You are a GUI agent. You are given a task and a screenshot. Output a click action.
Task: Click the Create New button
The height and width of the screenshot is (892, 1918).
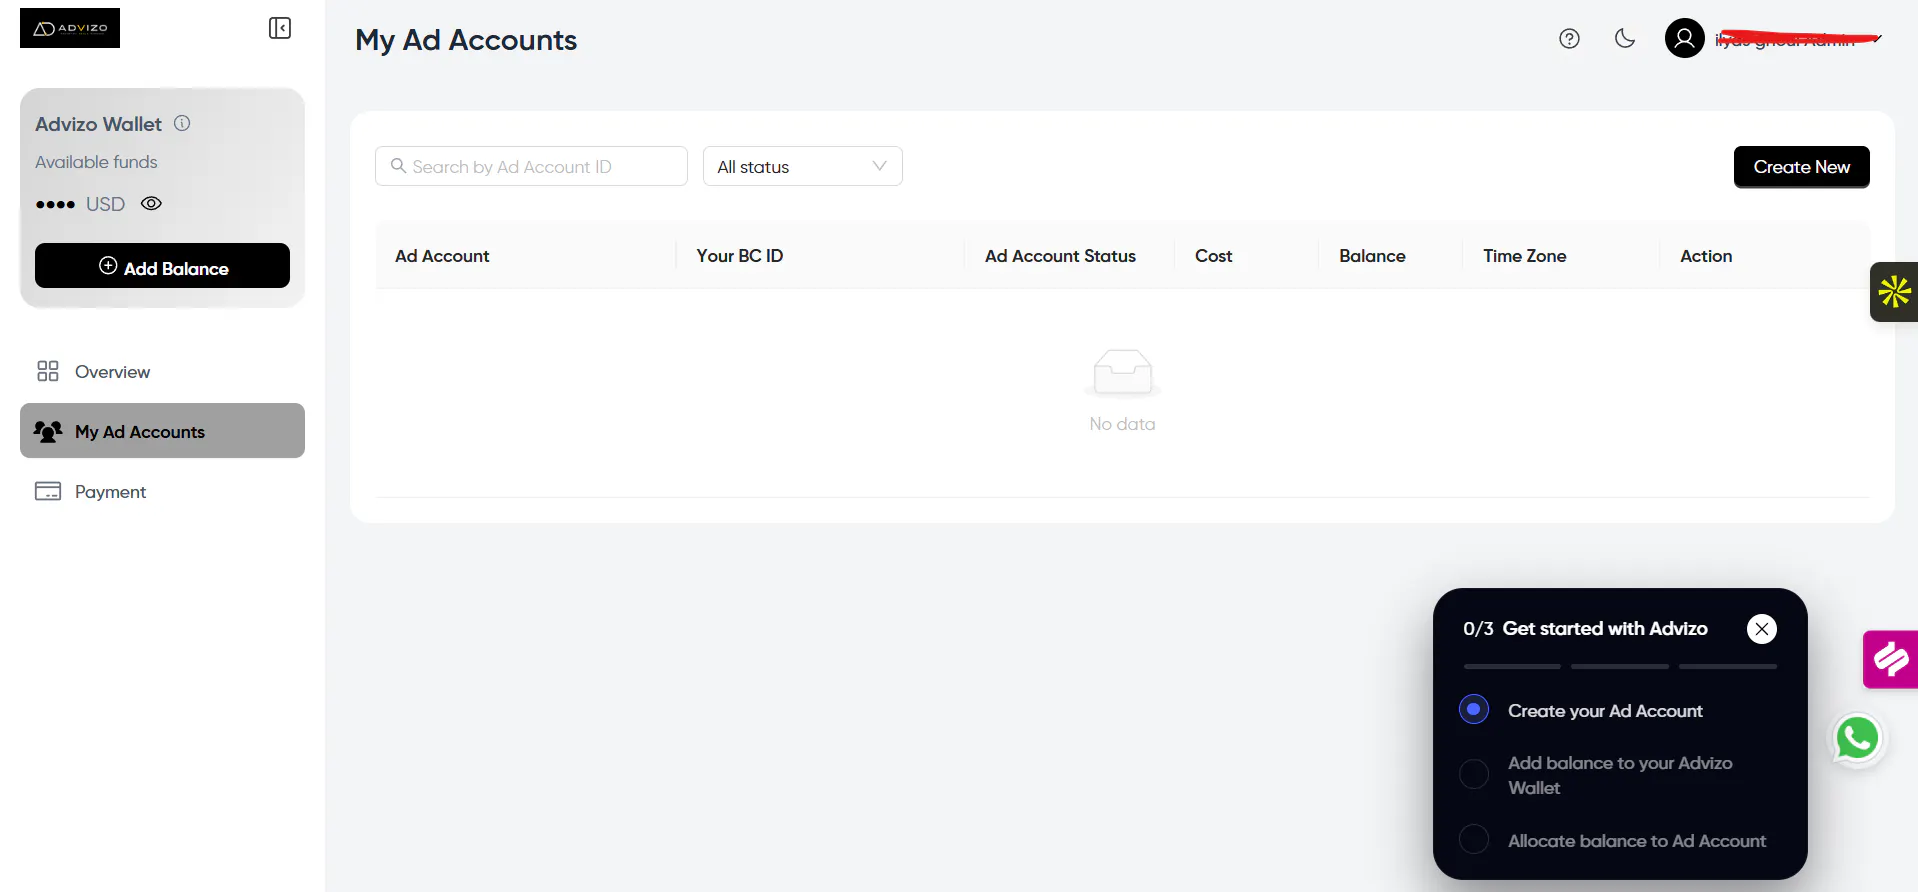pyautogui.click(x=1801, y=167)
